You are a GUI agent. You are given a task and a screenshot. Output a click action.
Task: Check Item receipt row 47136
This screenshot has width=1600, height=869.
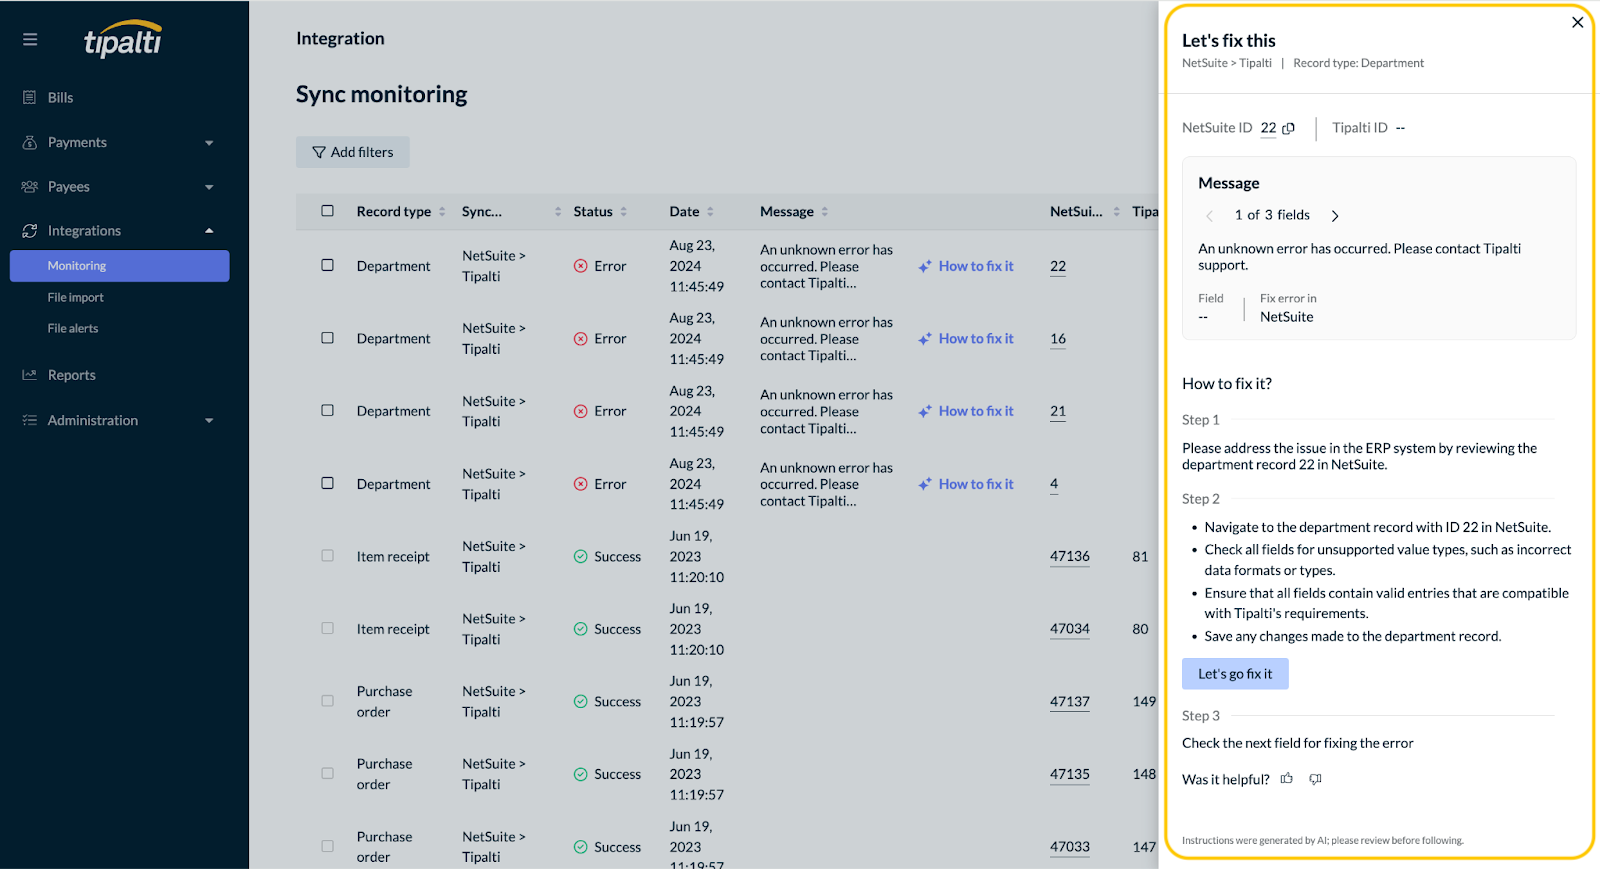coord(327,555)
